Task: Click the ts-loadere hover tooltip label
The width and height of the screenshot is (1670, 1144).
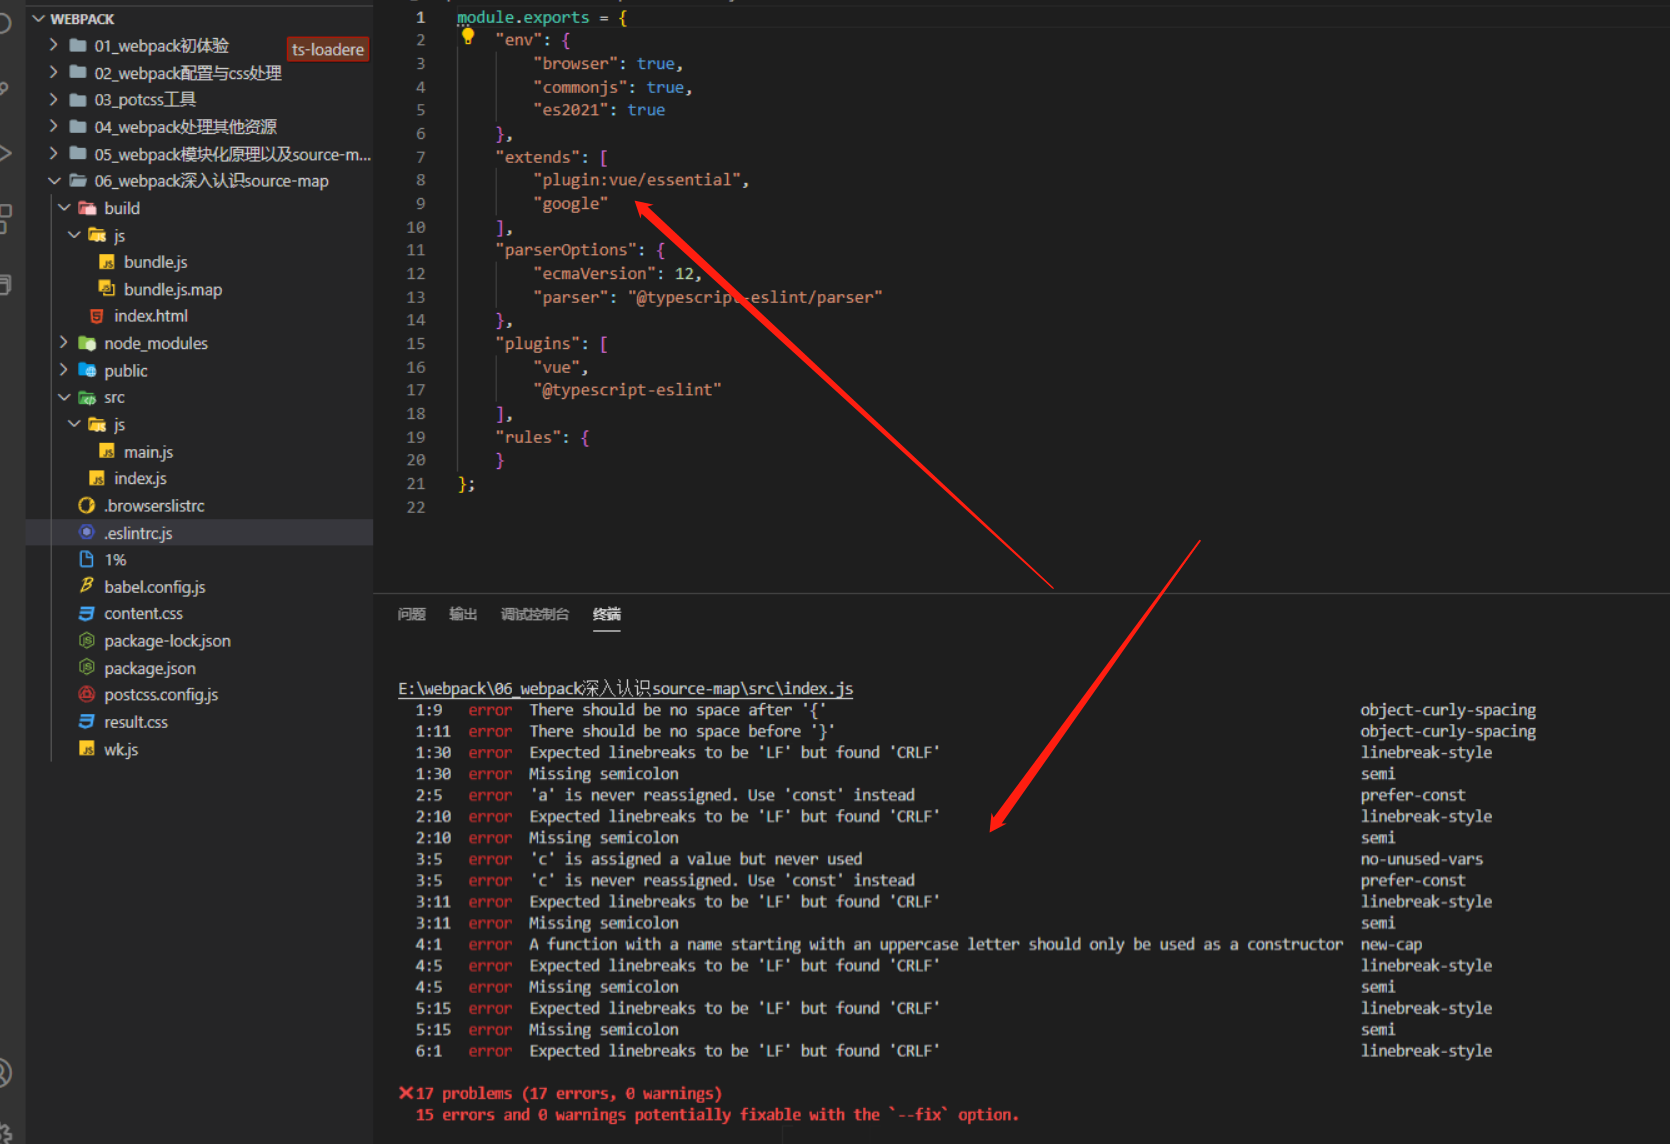Action: [327, 48]
